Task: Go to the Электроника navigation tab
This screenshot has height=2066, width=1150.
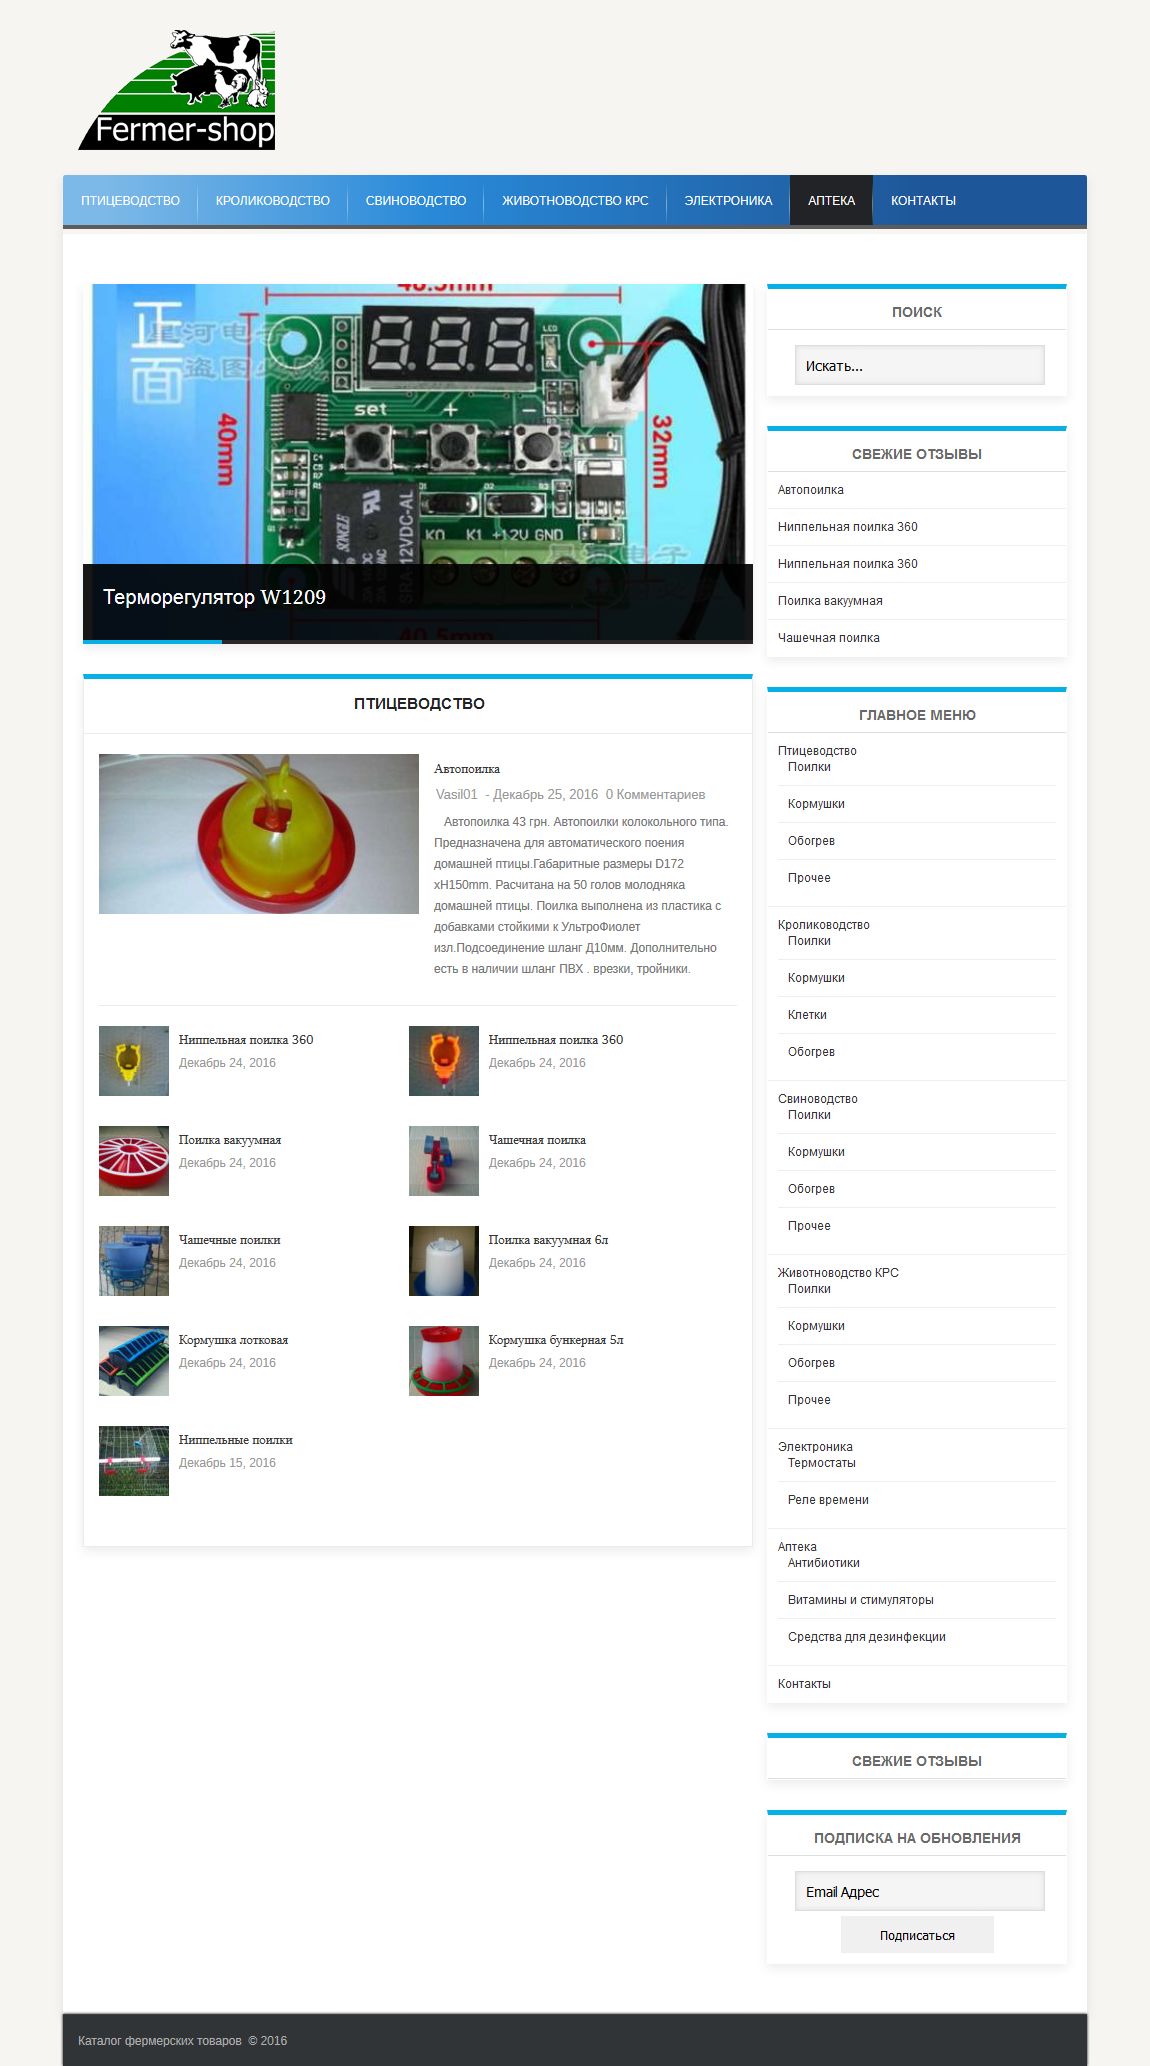Action: 728,201
